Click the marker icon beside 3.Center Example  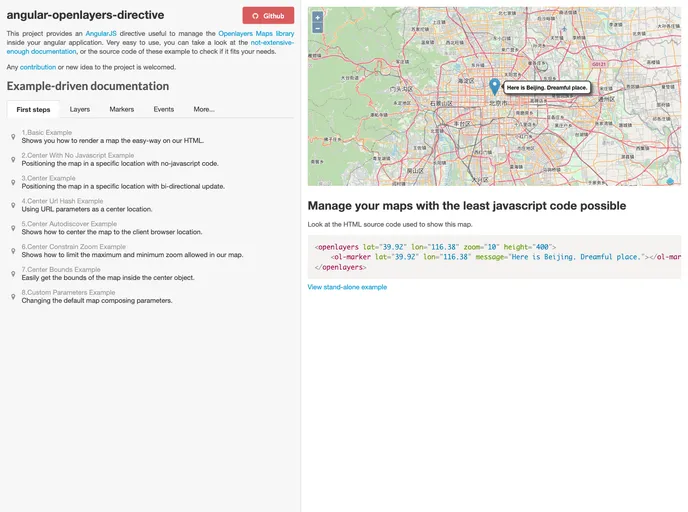pos(13,182)
